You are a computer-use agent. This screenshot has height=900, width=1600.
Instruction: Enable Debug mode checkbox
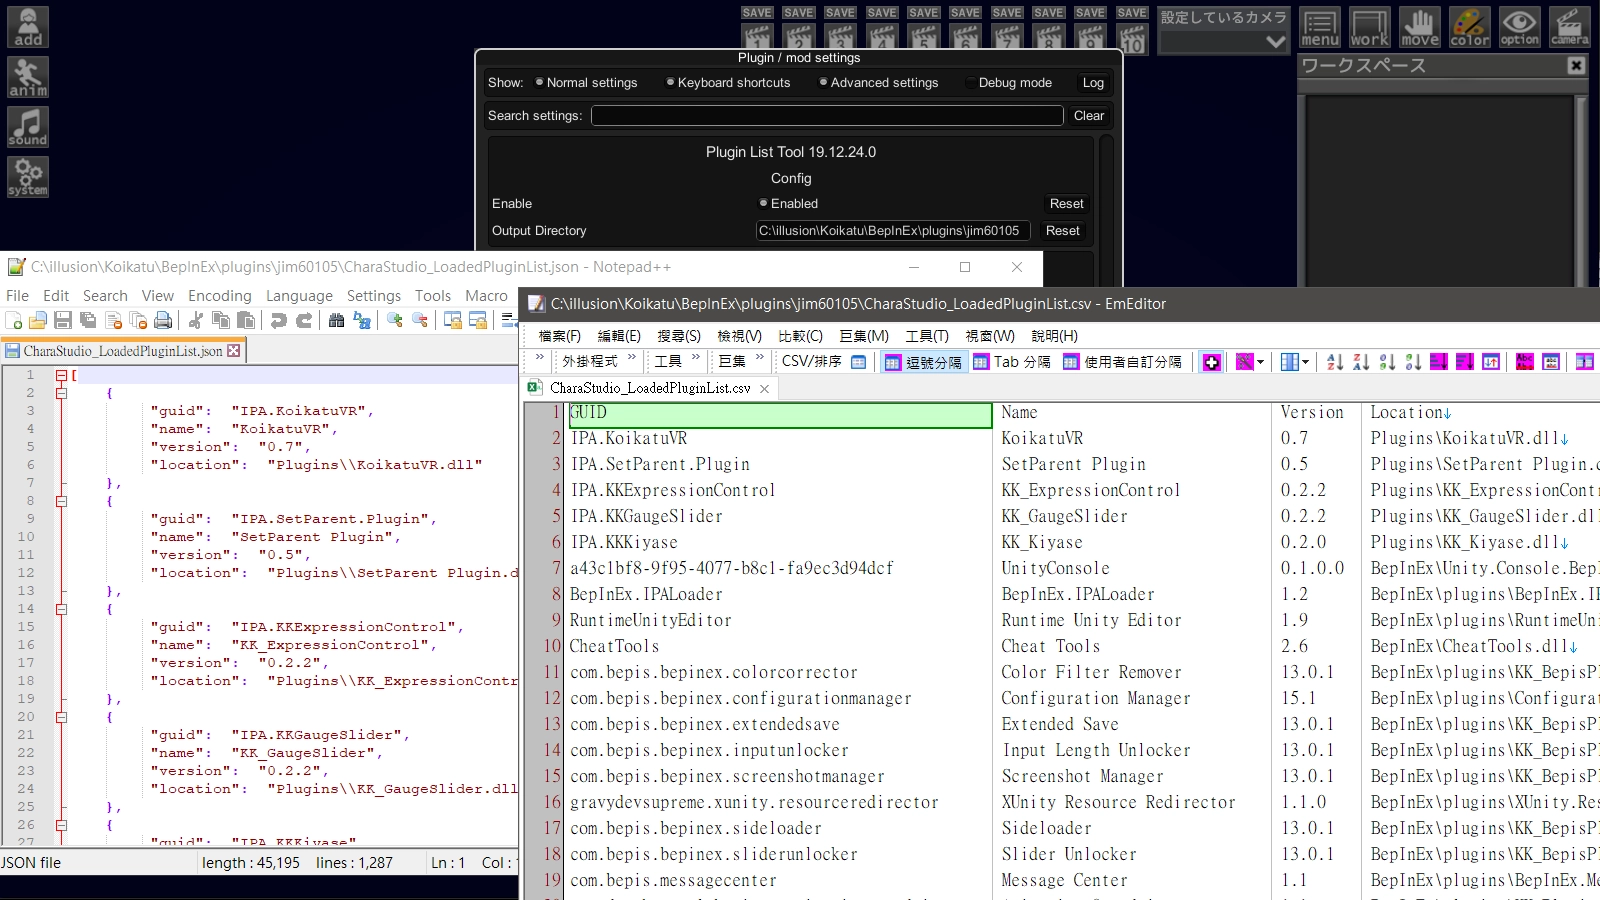pos(1009,83)
